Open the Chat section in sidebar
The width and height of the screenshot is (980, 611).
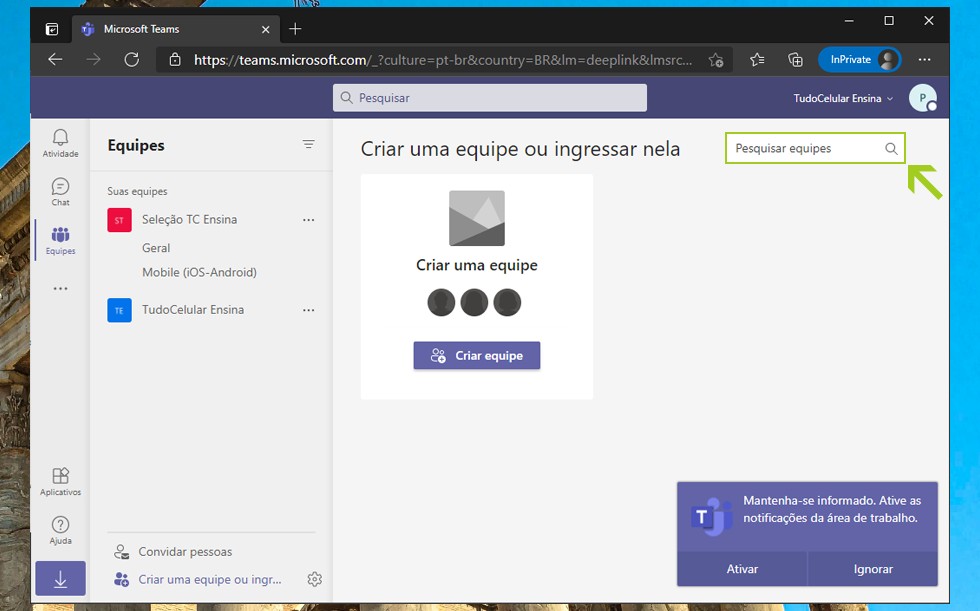pos(60,191)
